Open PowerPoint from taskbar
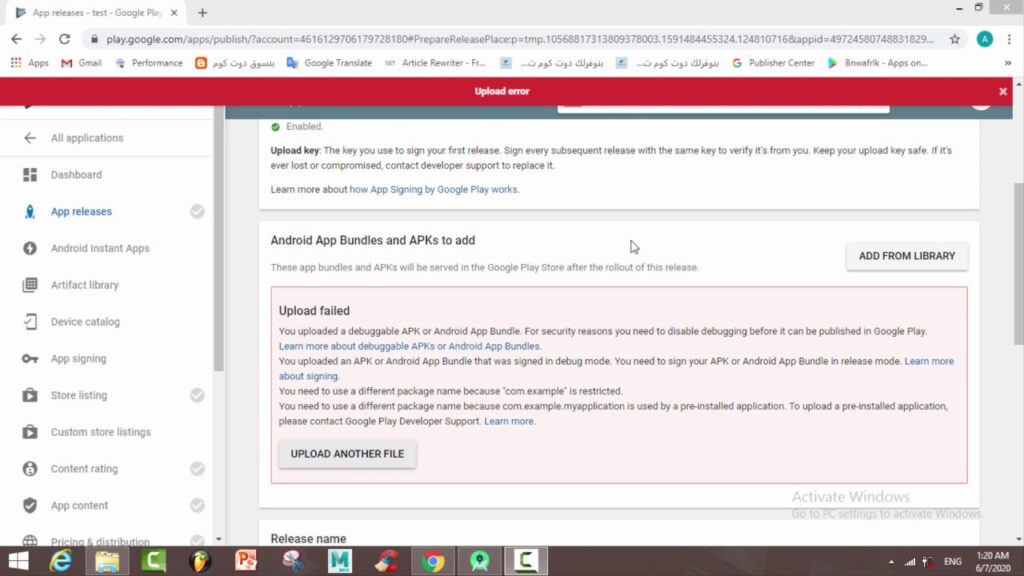This screenshot has height=576, width=1024. (x=246, y=561)
